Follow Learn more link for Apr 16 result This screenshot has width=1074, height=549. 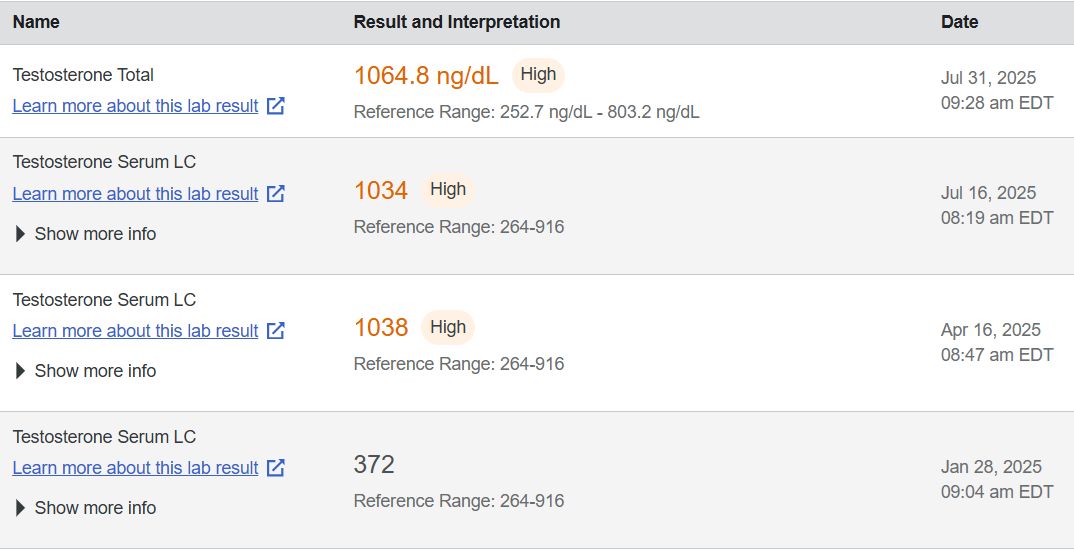[135, 331]
